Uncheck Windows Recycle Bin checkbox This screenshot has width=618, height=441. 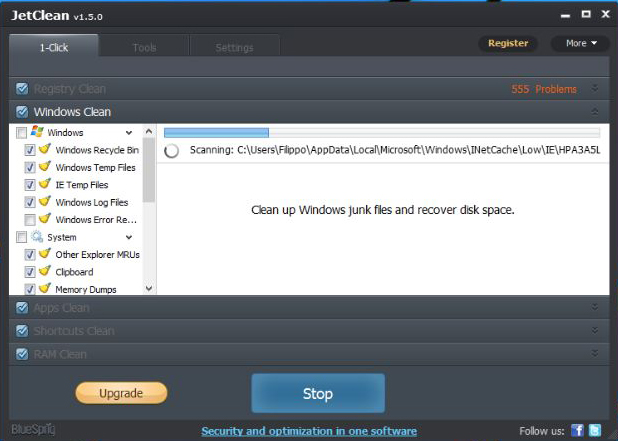point(30,150)
